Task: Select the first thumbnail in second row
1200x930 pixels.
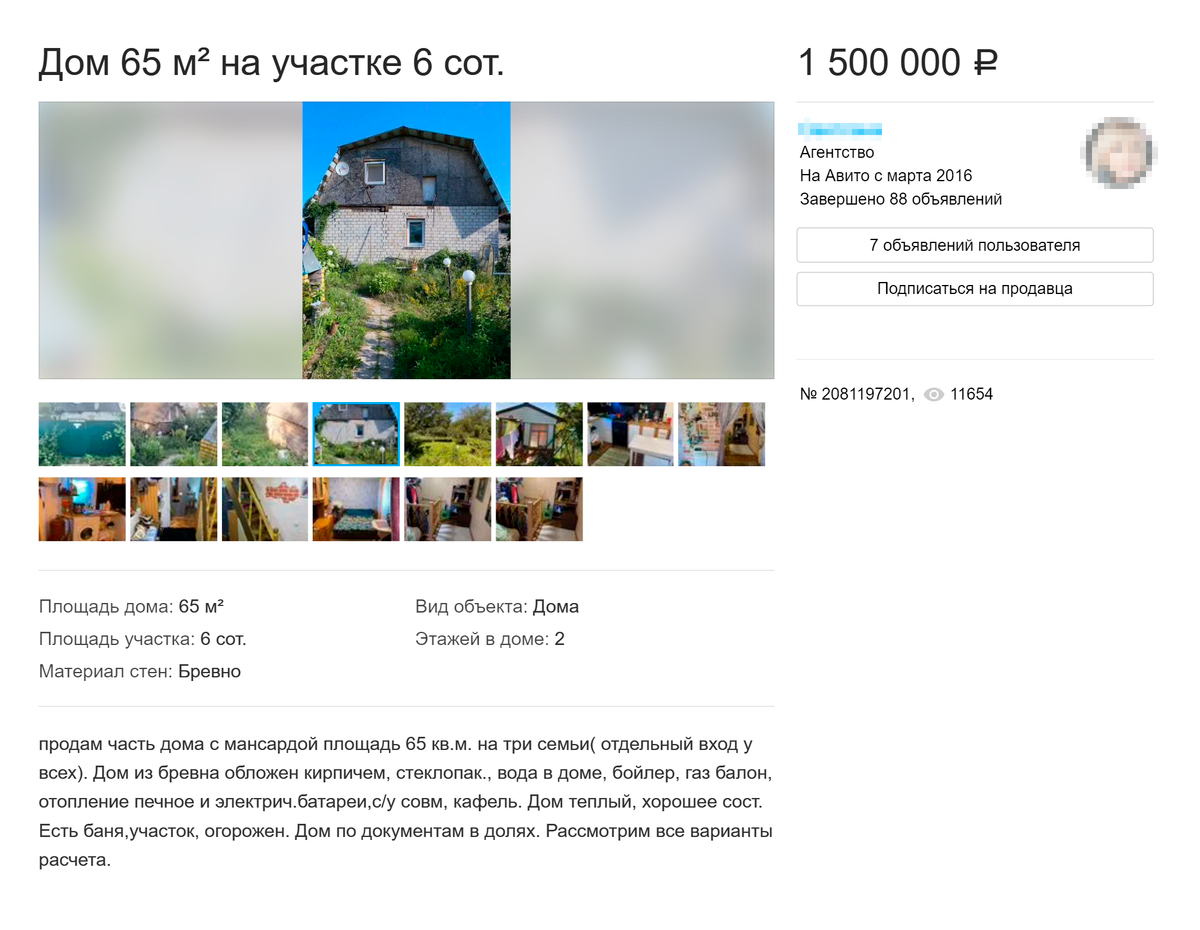Action: click(82, 509)
